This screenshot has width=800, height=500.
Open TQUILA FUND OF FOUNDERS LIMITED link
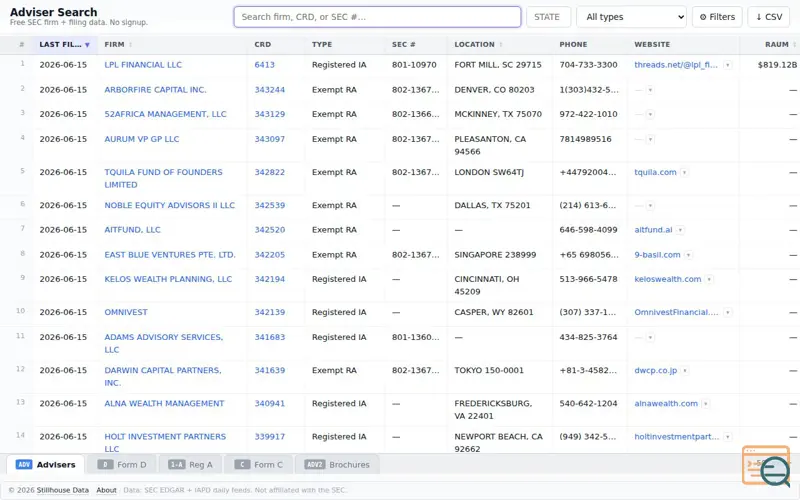163,179
